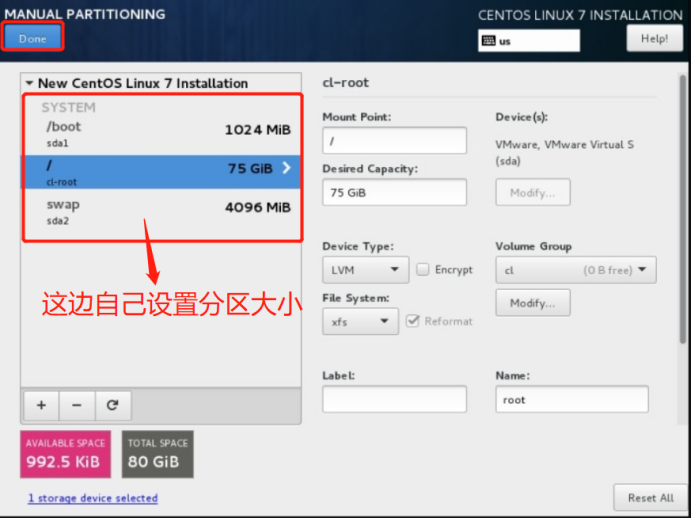Image resolution: width=692 pixels, height=518 pixels.
Task: Open the File System xfs dropdown
Action: coord(360,321)
